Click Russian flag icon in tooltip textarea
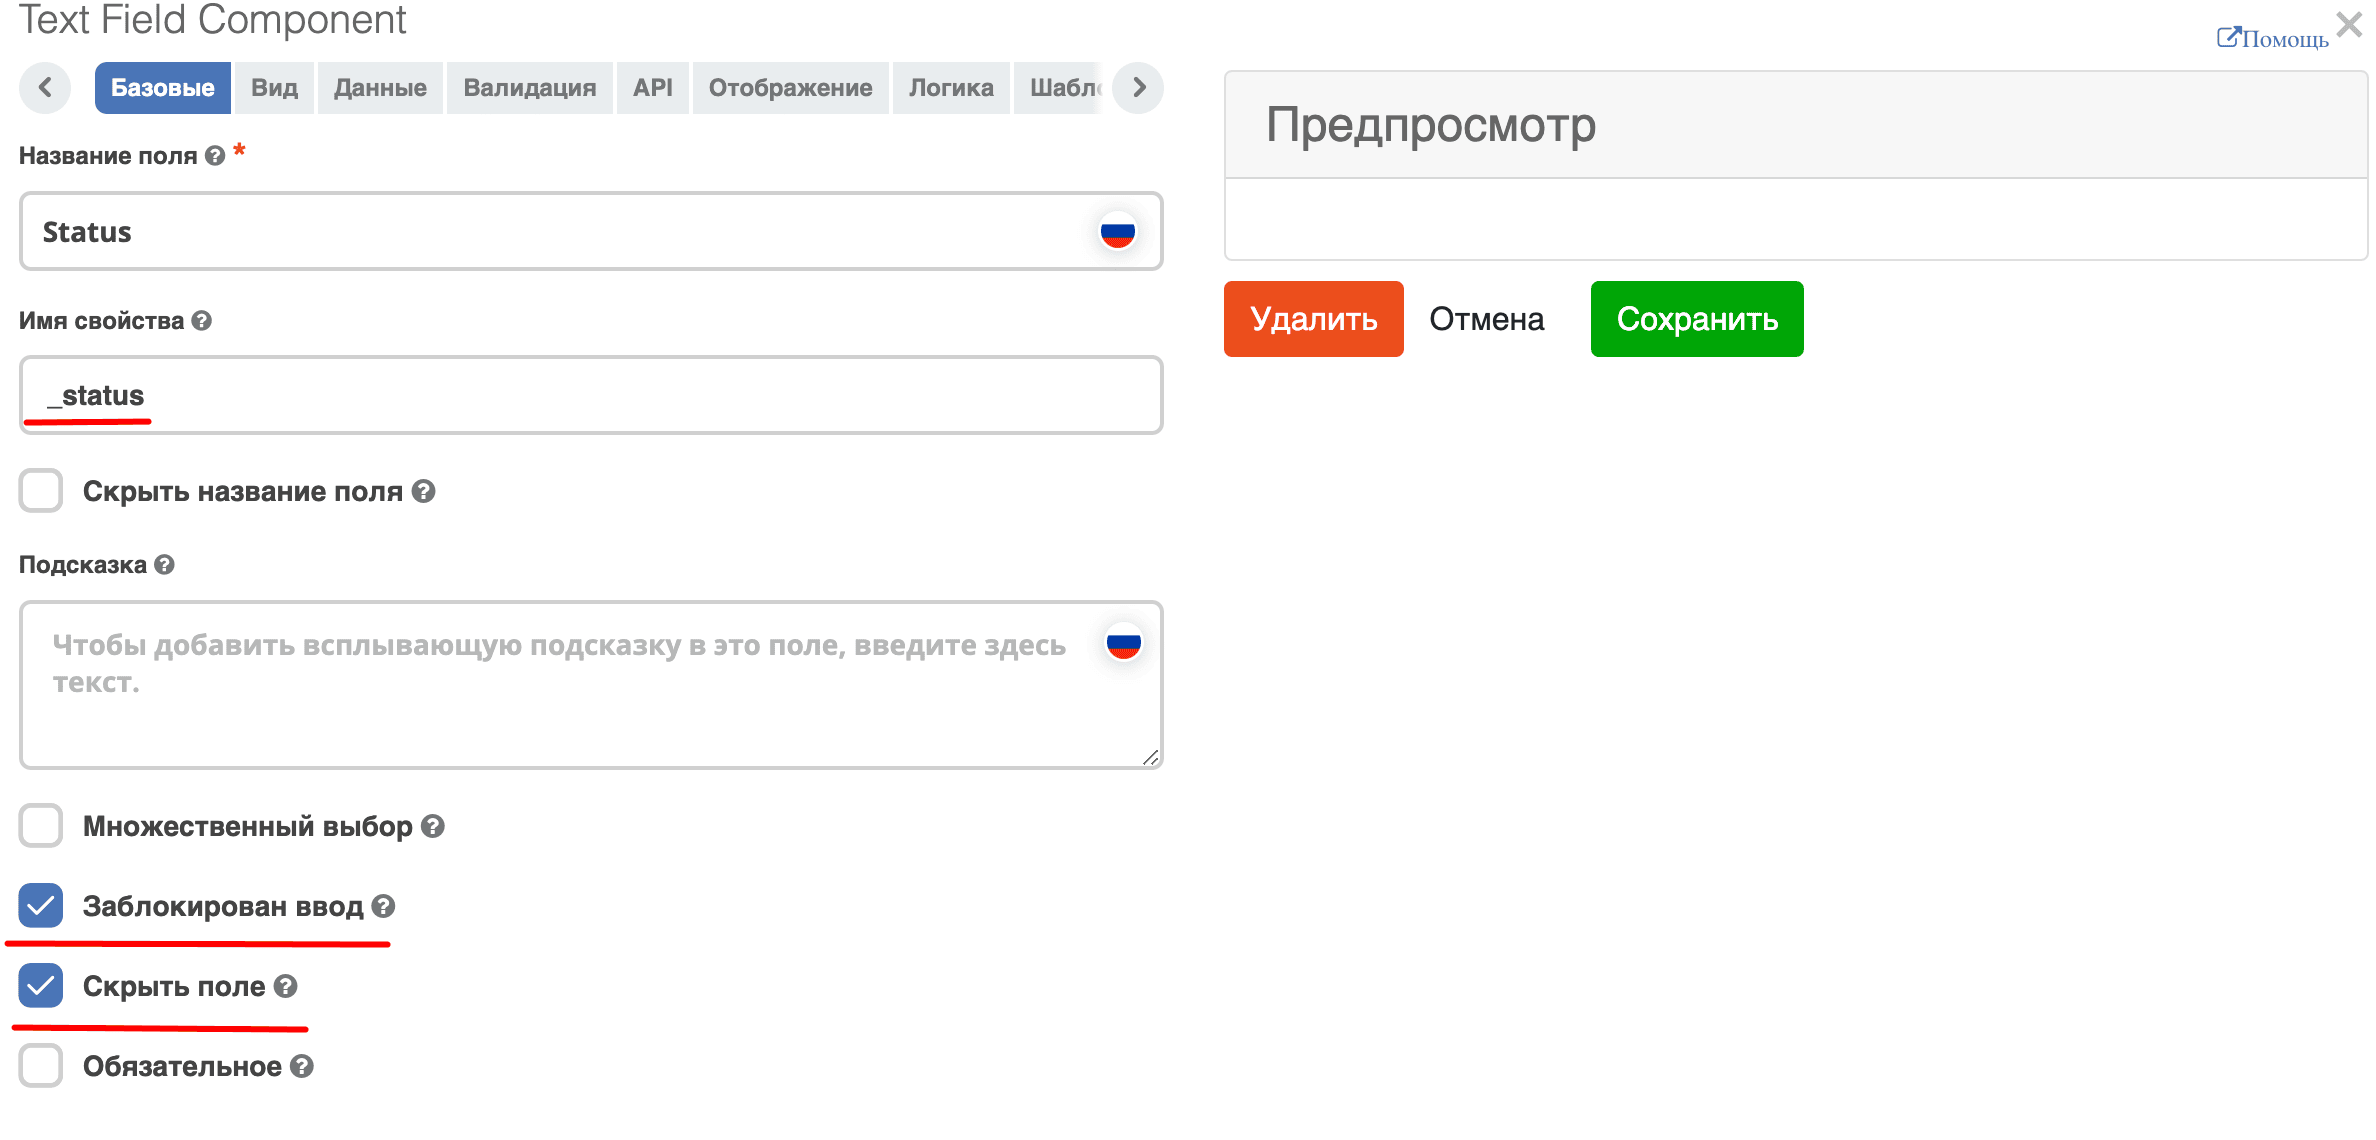The image size is (2376, 1140). (1123, 642)
